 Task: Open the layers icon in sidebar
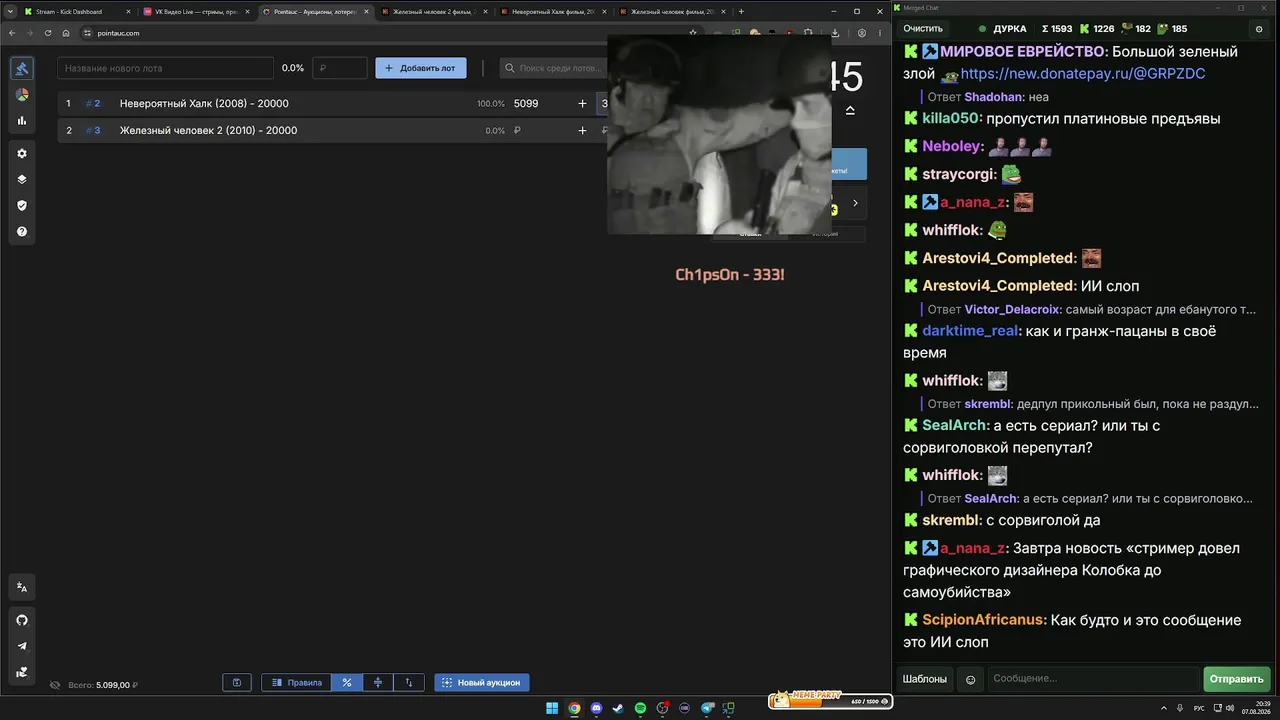click(22, 180)
